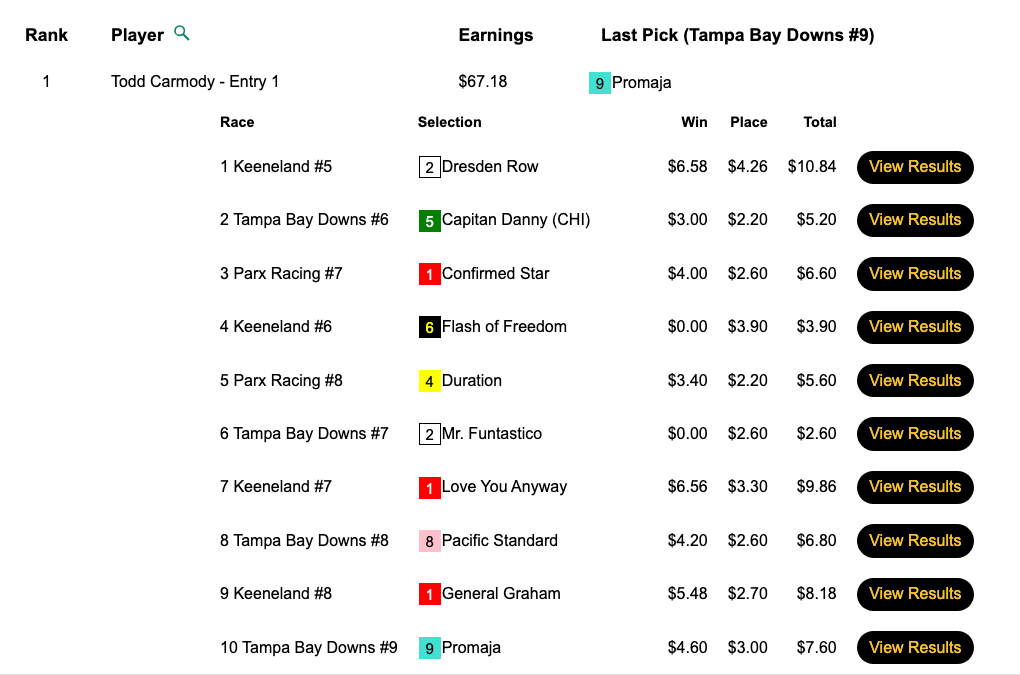Click the white number 2 badge for Dresden Row
The image size is (1020, 675).
click(429, 167)
